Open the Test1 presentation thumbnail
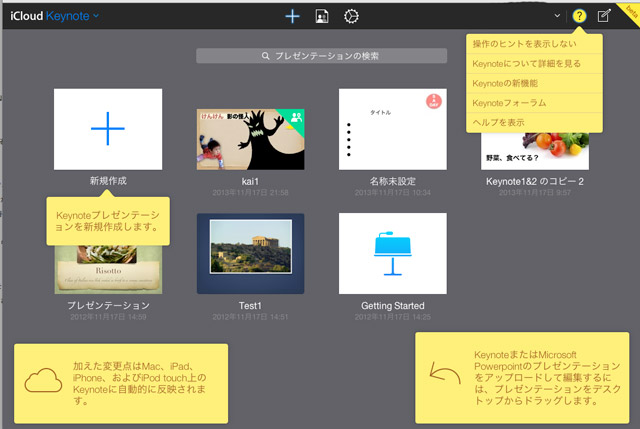The width and height of the screenshot is (640, 429). 250,253
